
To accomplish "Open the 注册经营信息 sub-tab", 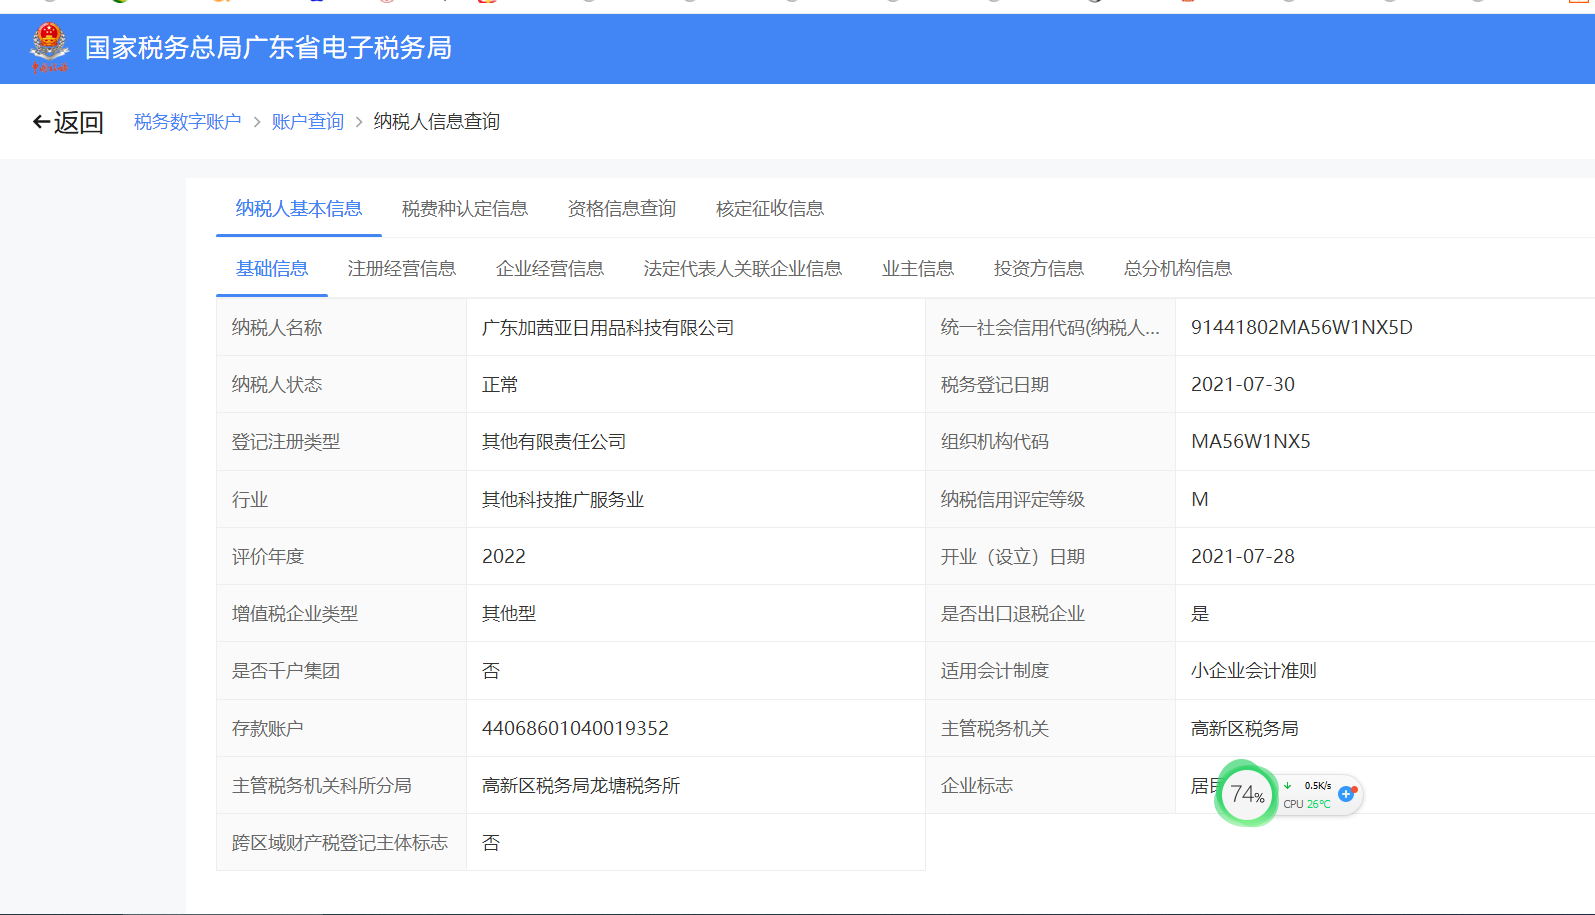I will coord(402,269).
